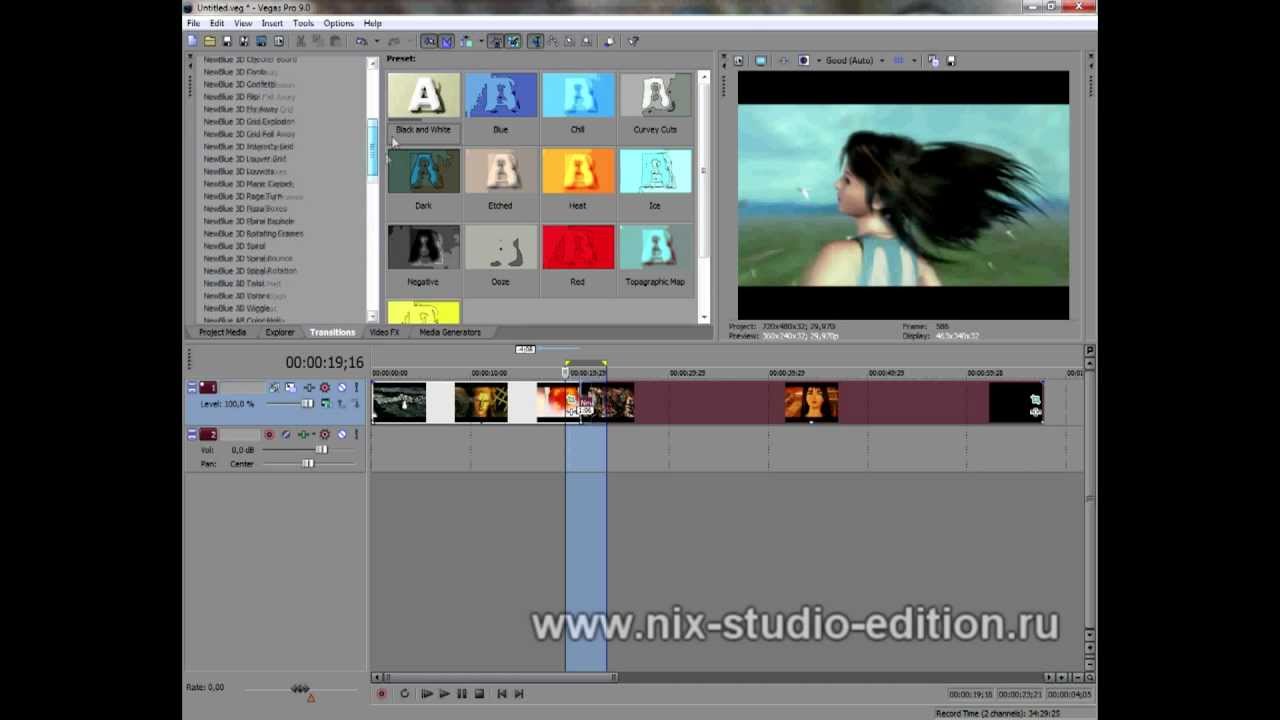Open the File menu

click(193, 23)
